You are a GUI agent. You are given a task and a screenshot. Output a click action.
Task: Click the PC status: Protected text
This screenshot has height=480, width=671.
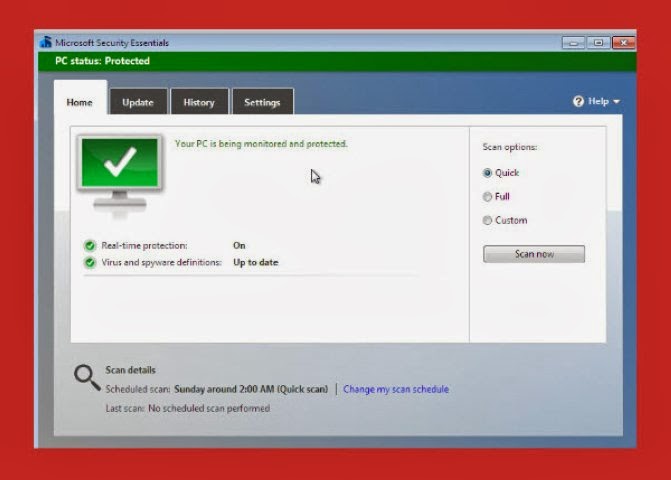point(102,61)
